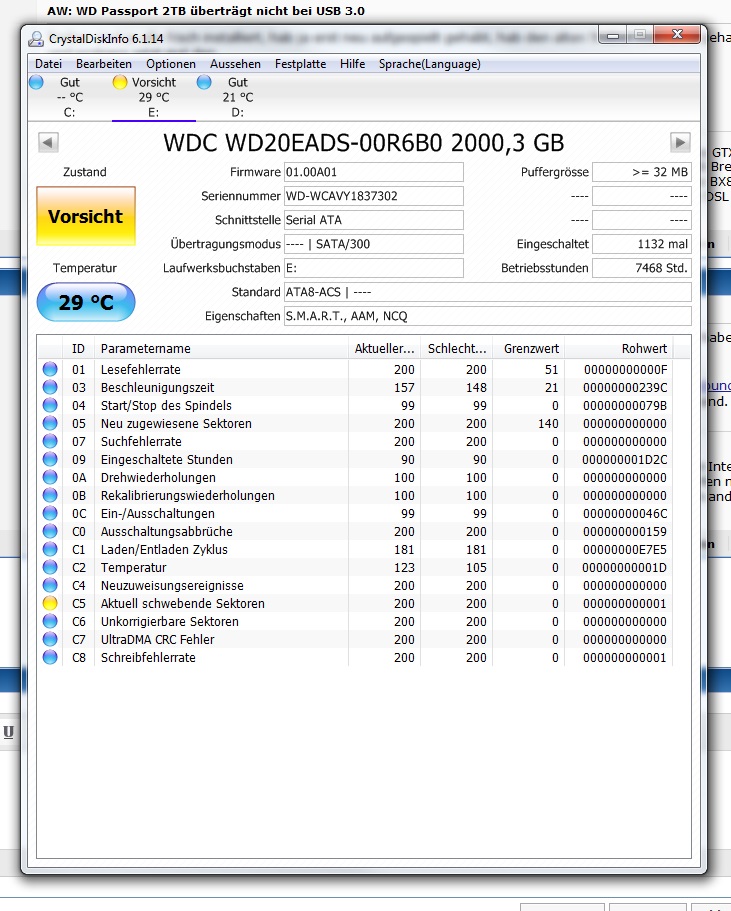
Task: Select the Aktuell schwebende Sektoren parameter name
Action: click(x=182, y=604)
